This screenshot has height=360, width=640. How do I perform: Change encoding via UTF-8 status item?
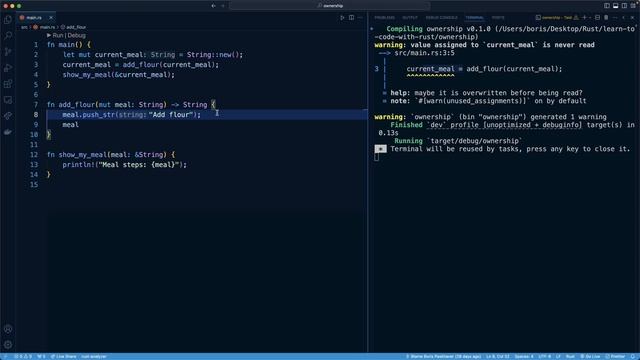coord(544,356)
